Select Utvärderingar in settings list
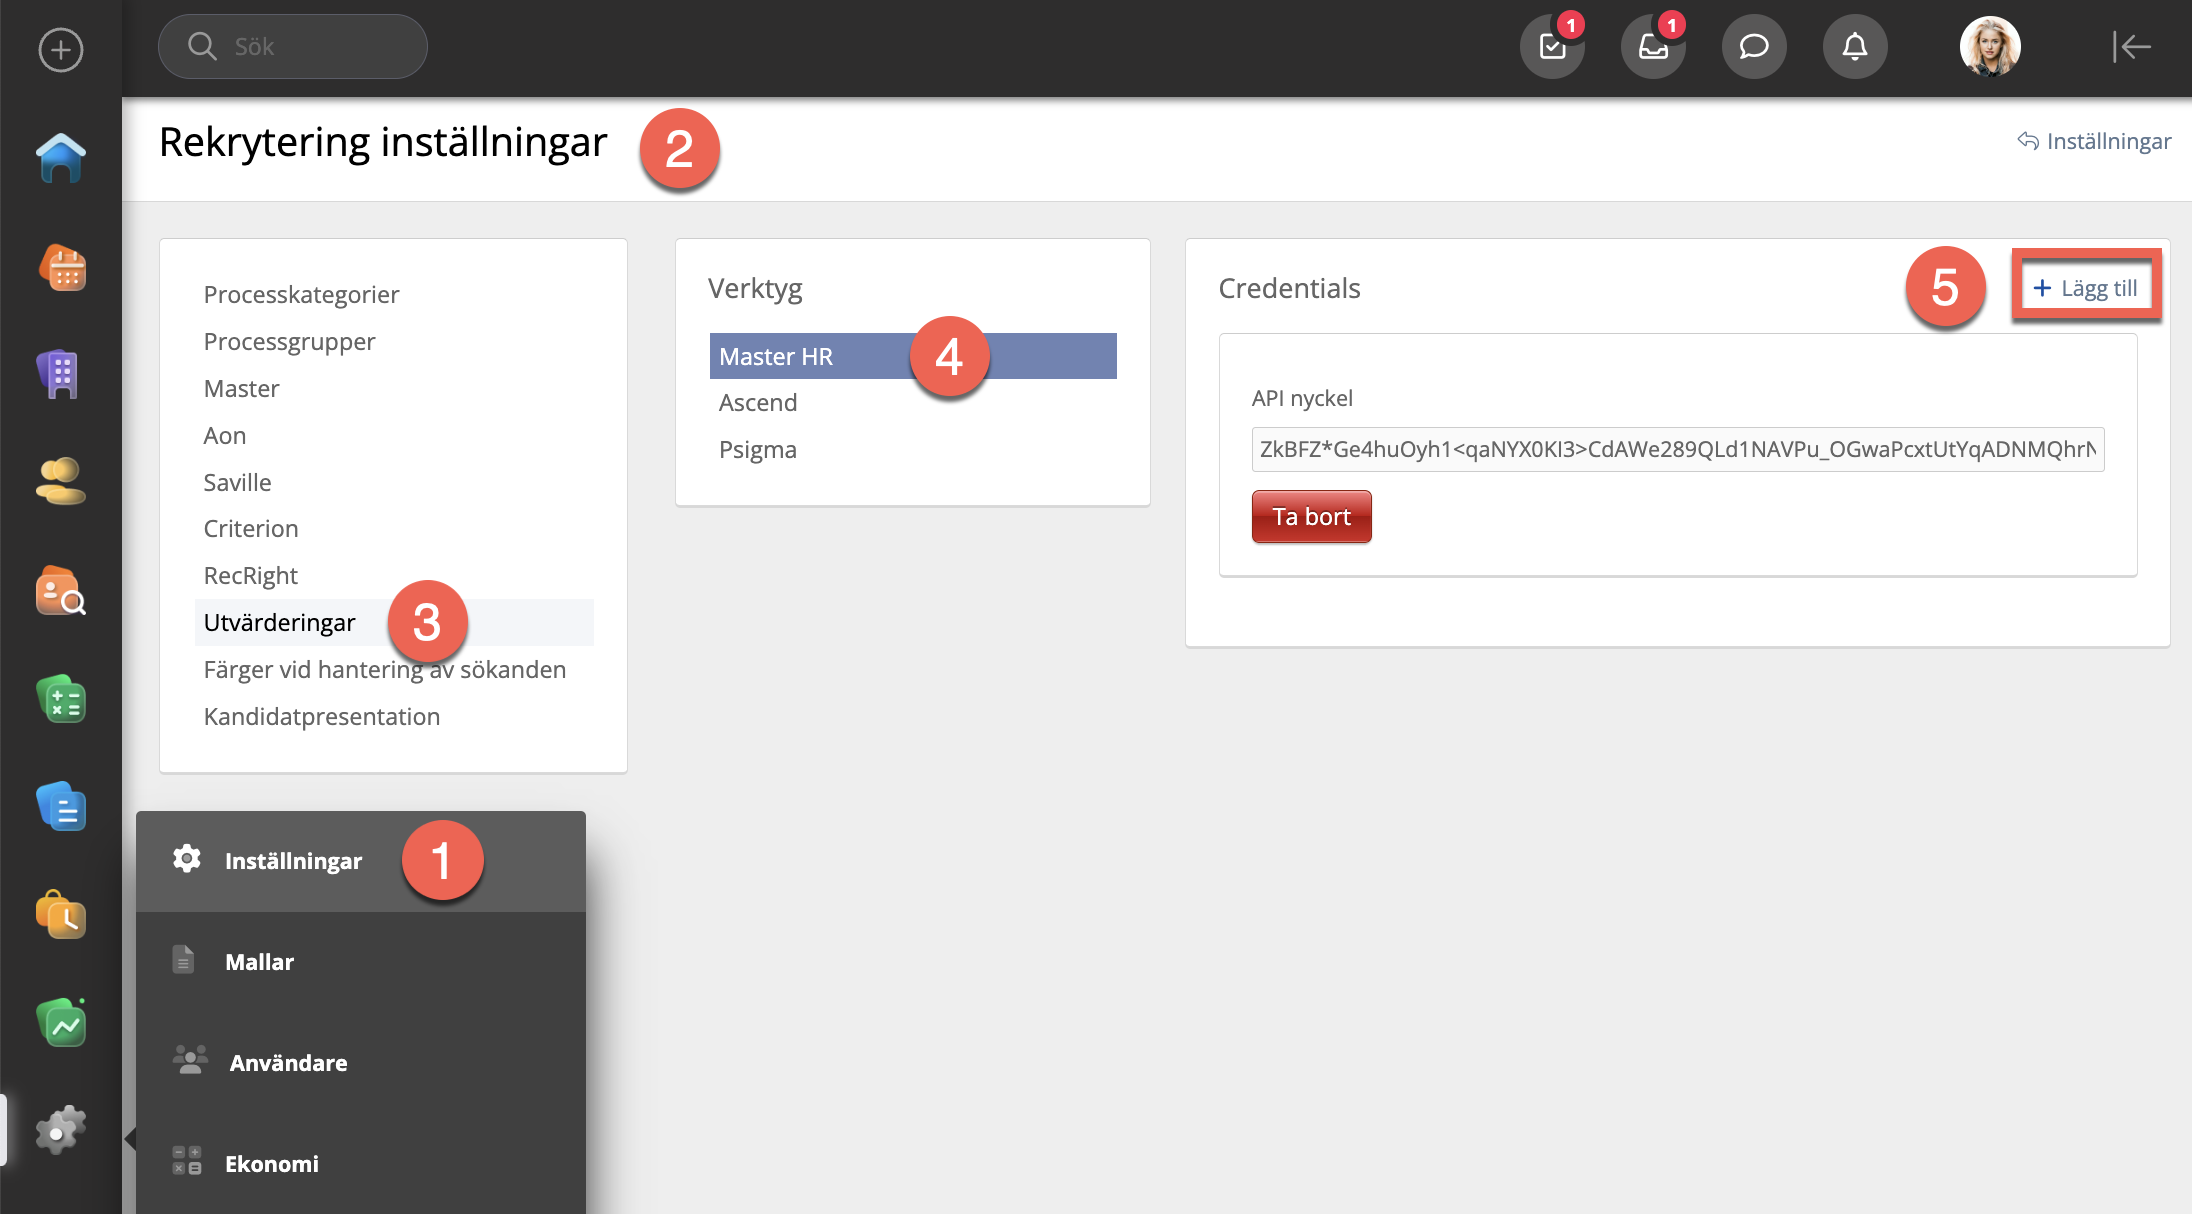 tap(394, 622)
